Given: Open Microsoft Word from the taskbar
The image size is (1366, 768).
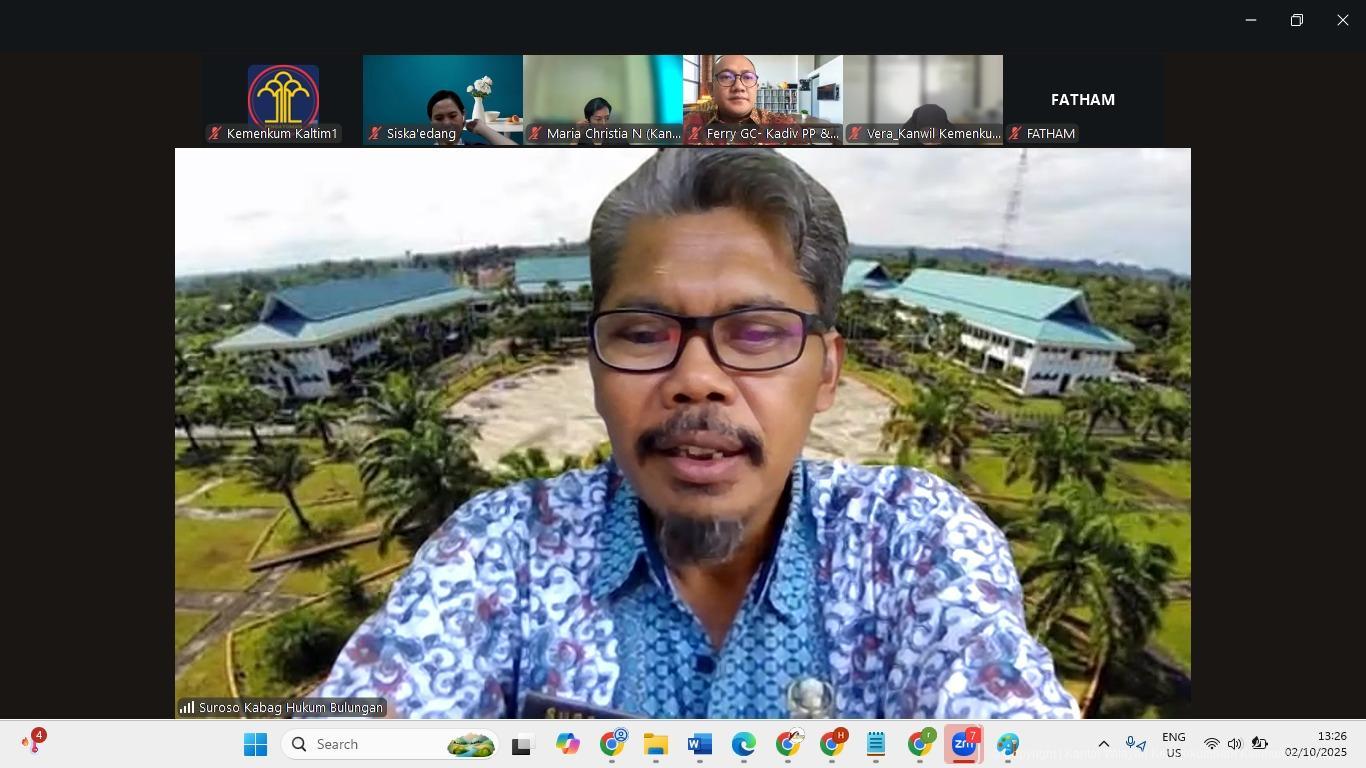Looking at the screenshot, I should tap(699, 745).
